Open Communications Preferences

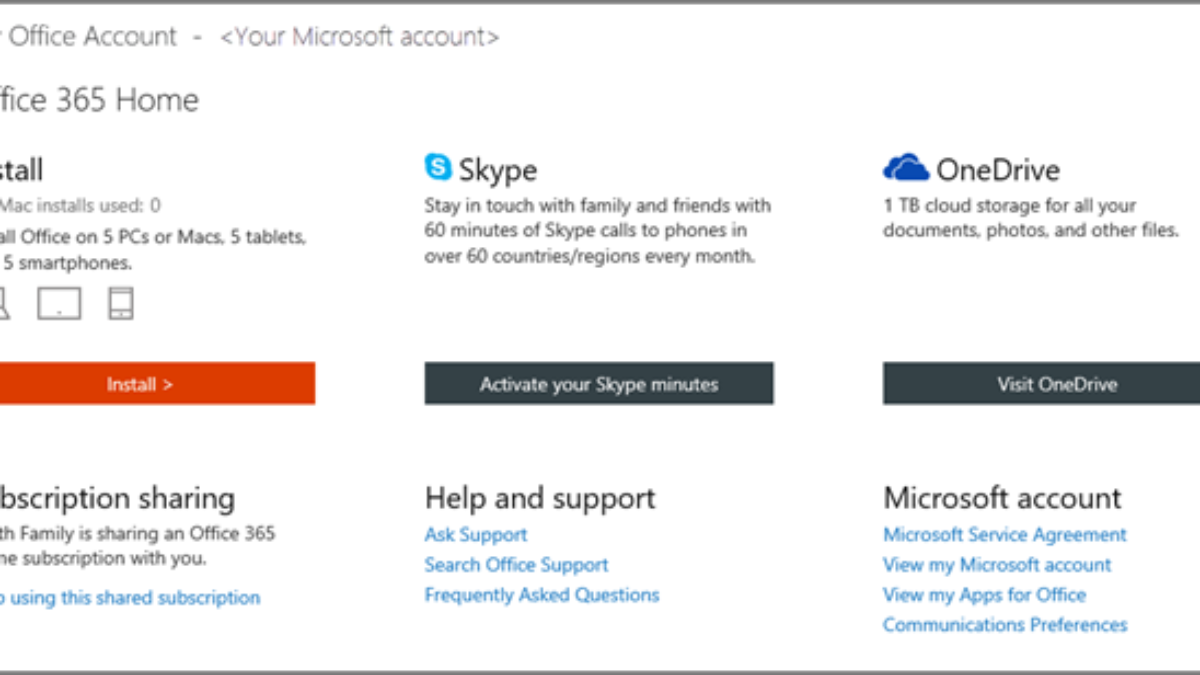click(x=1004, y=625)
